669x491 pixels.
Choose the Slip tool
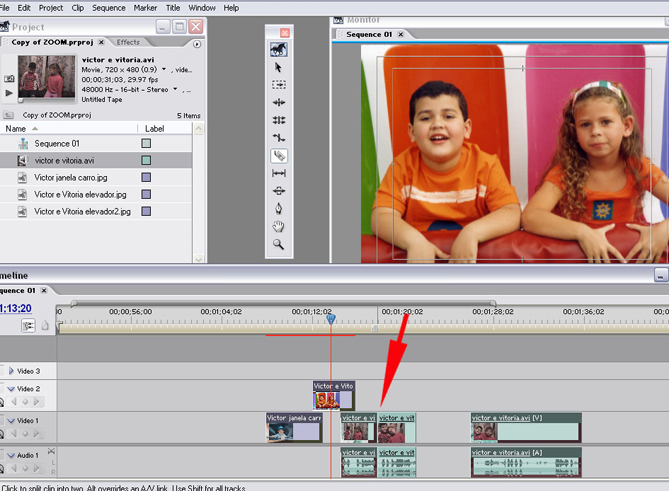(279, 174)
